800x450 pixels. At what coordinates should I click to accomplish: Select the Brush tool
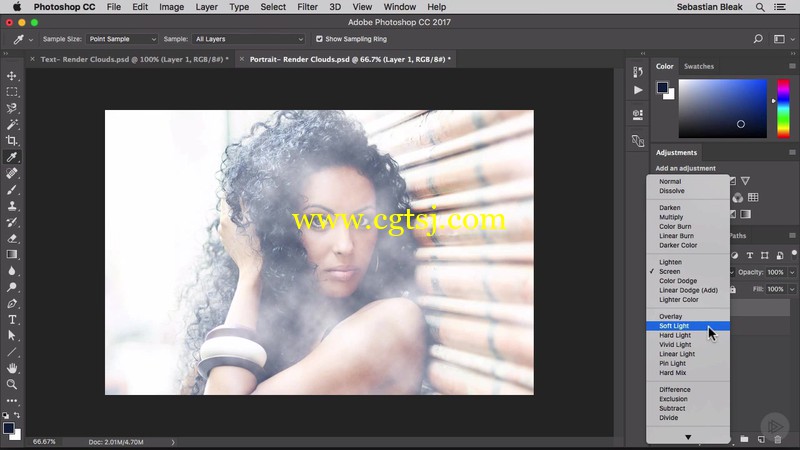pyautogui.click(x=12, y=189)
